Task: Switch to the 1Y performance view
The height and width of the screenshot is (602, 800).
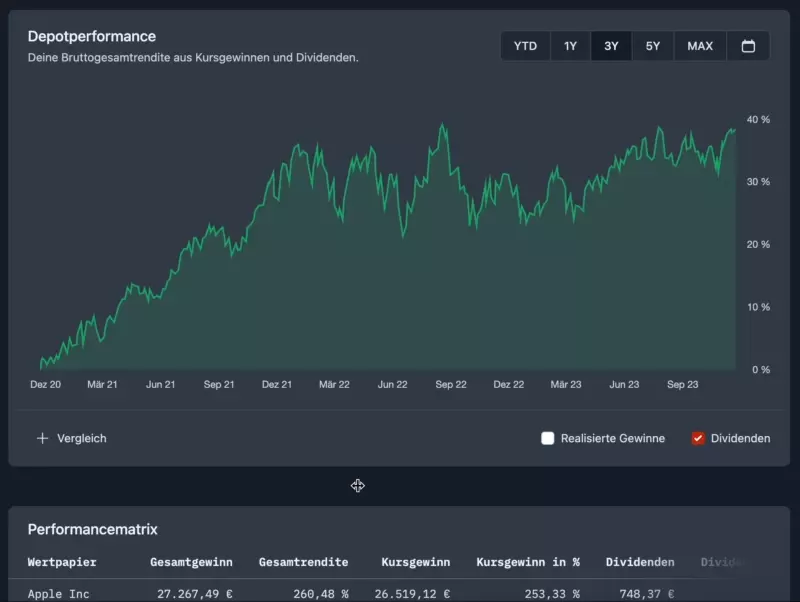Action: click(x=570, y=45)
